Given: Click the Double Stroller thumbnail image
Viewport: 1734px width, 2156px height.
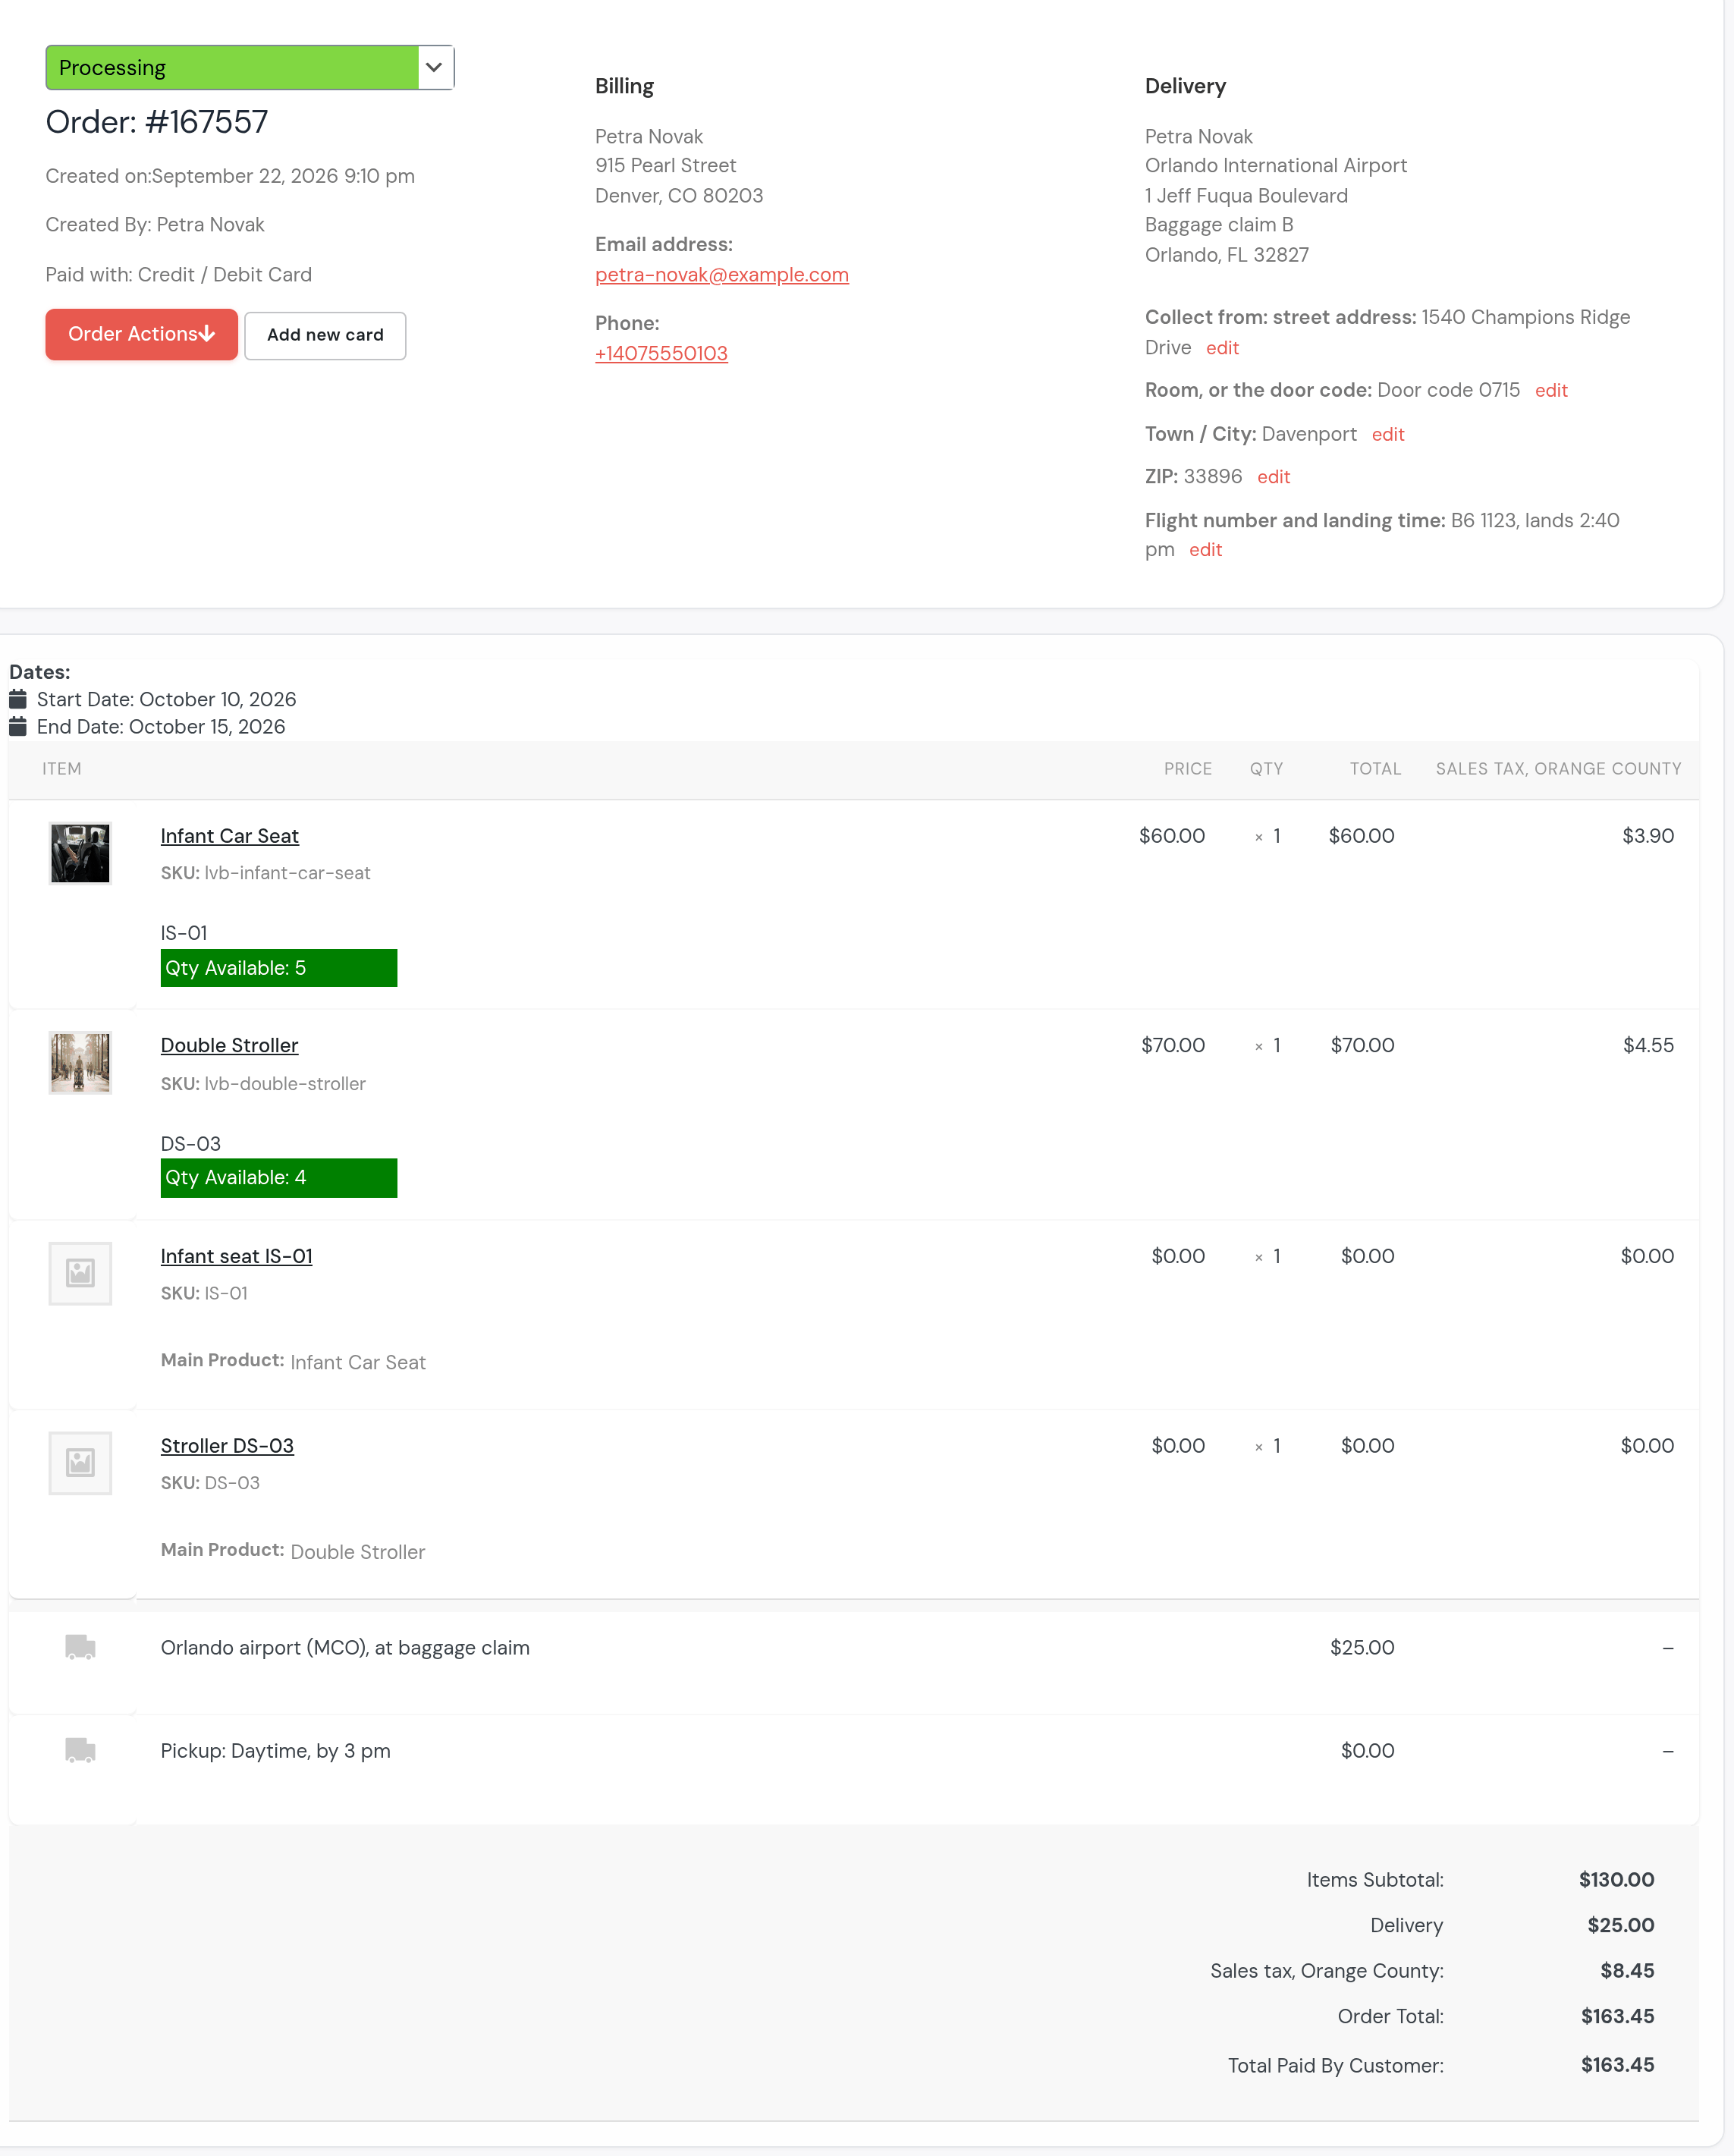Looking at the screenshot, I should click(80, 1063).
